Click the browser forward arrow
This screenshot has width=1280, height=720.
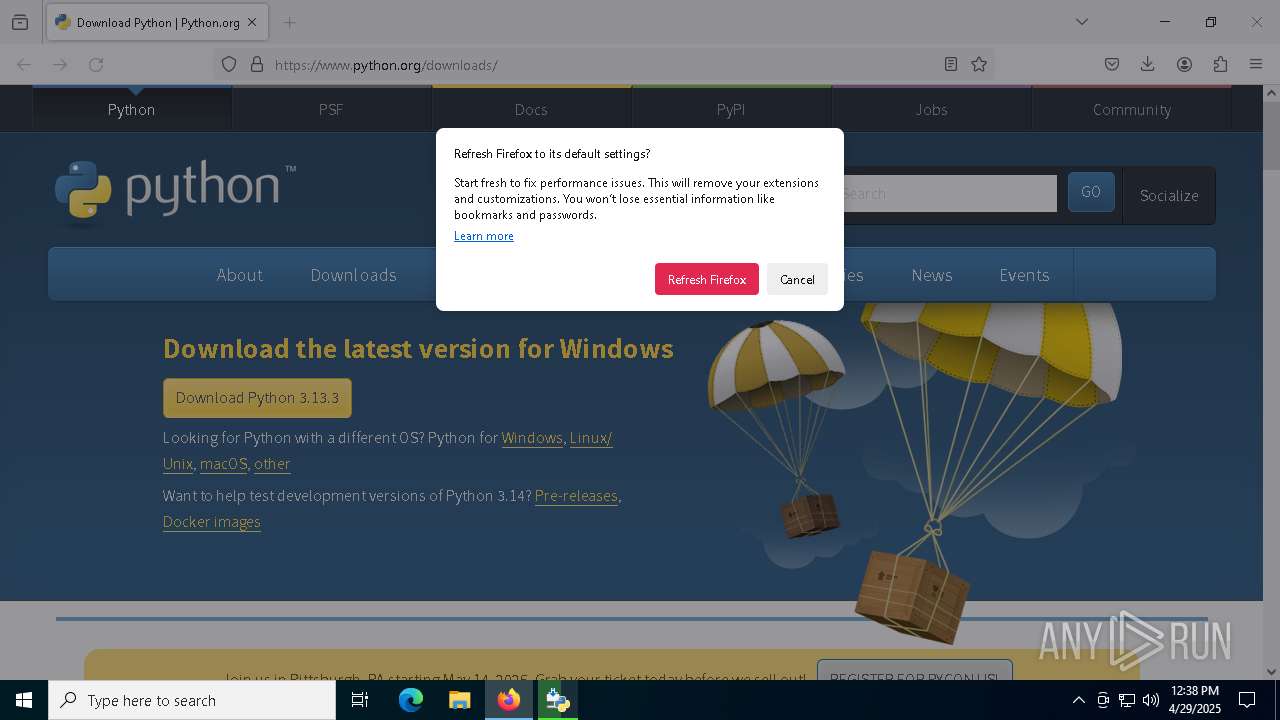tap(60, 64)
